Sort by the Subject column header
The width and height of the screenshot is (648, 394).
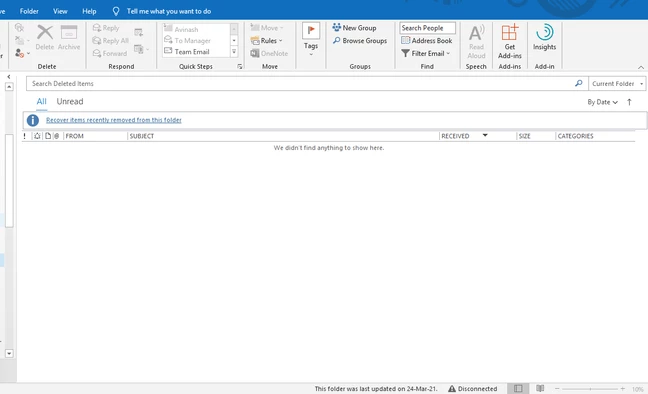(283, 136)
